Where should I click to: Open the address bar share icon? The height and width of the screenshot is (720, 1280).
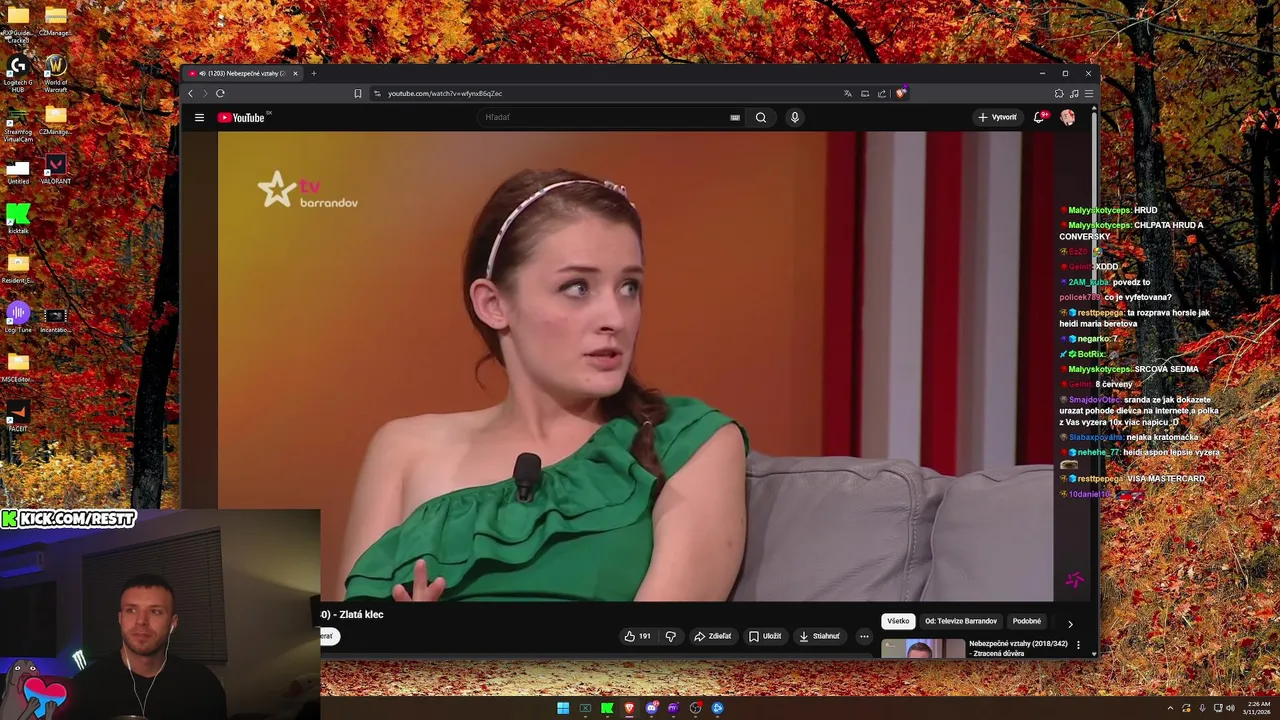click(x=882, y=93)
